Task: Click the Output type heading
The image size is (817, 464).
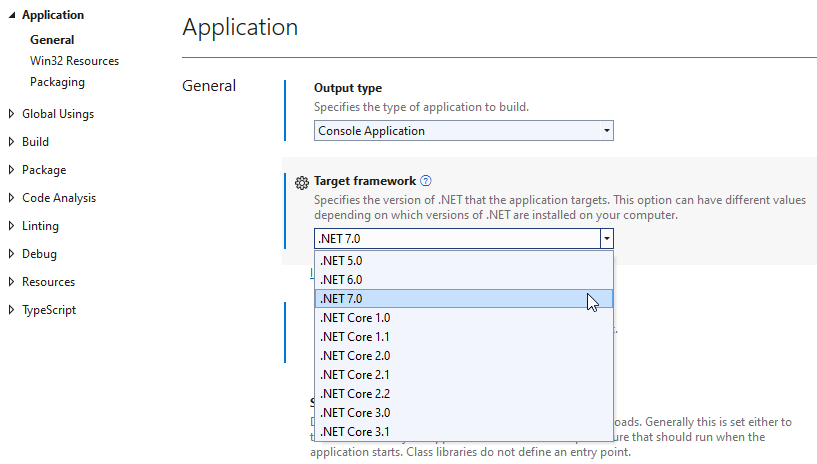Action: click(x=348, y=88)
